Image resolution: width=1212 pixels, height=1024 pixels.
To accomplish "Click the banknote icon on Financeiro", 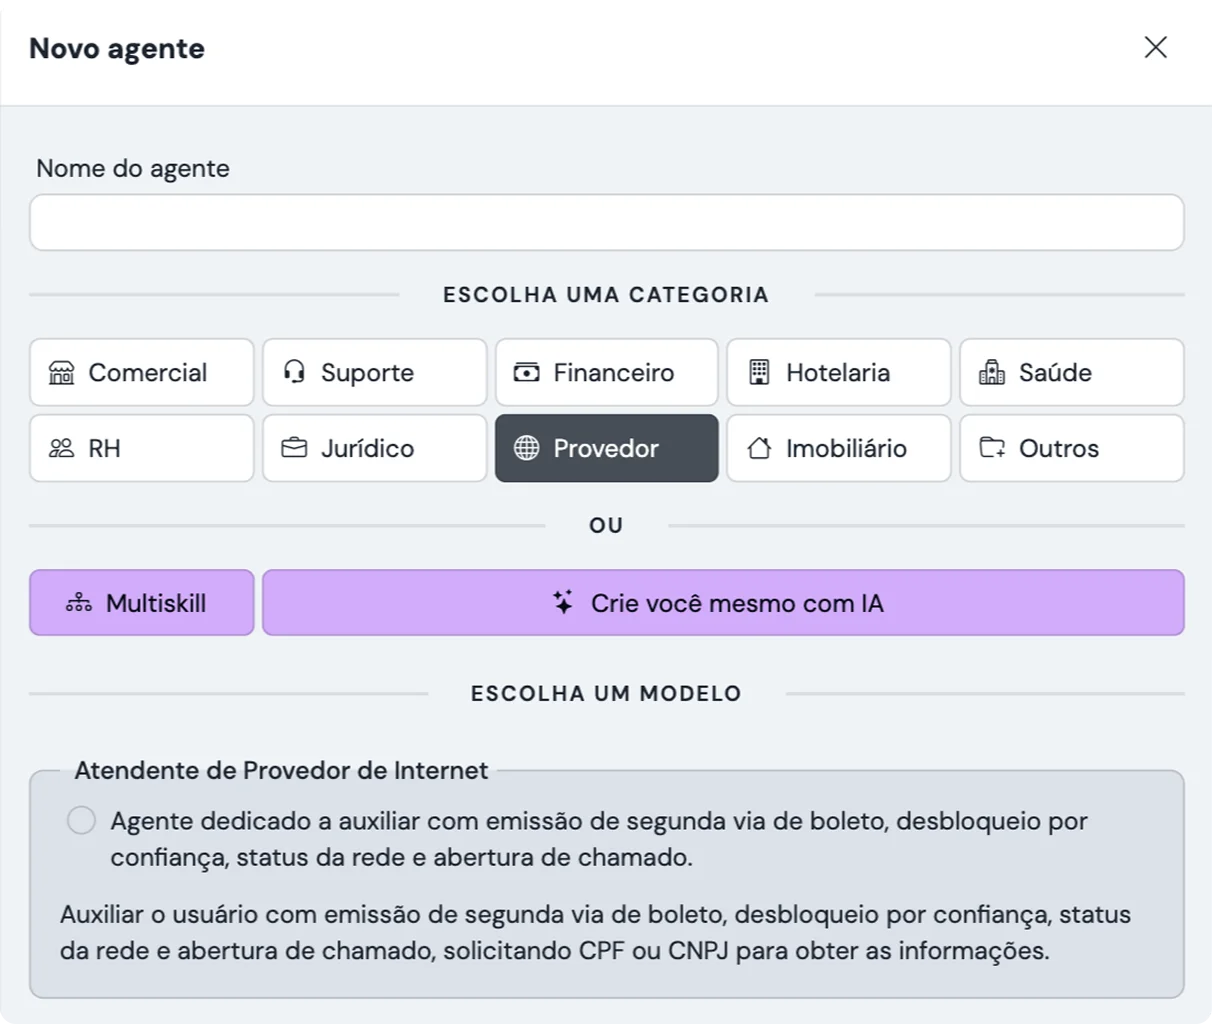I will 526,373.
